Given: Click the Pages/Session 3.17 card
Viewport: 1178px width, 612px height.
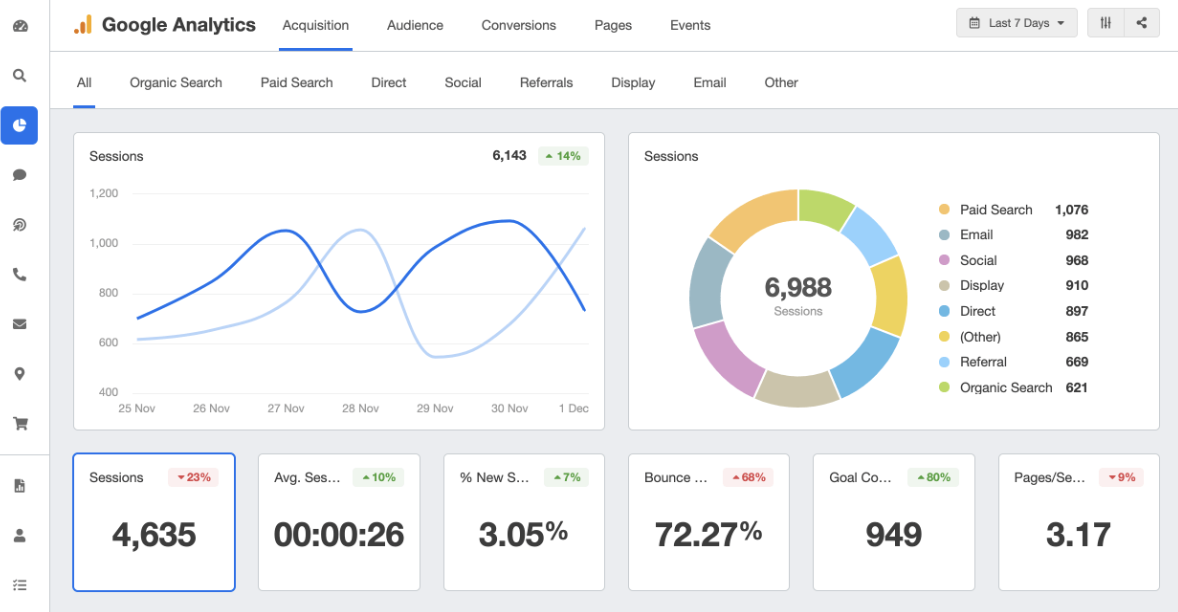Looking at the screenshot, I should point(1079,522).
